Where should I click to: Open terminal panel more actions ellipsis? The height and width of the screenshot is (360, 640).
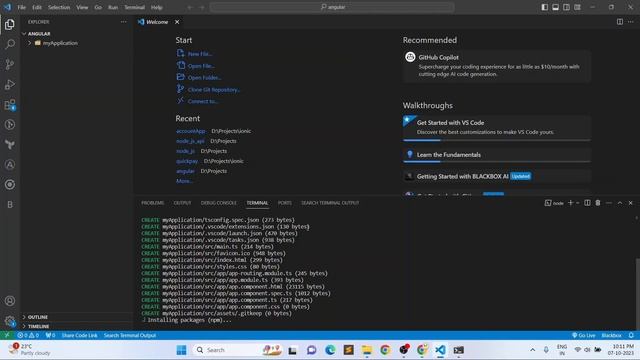pos(609,203)
